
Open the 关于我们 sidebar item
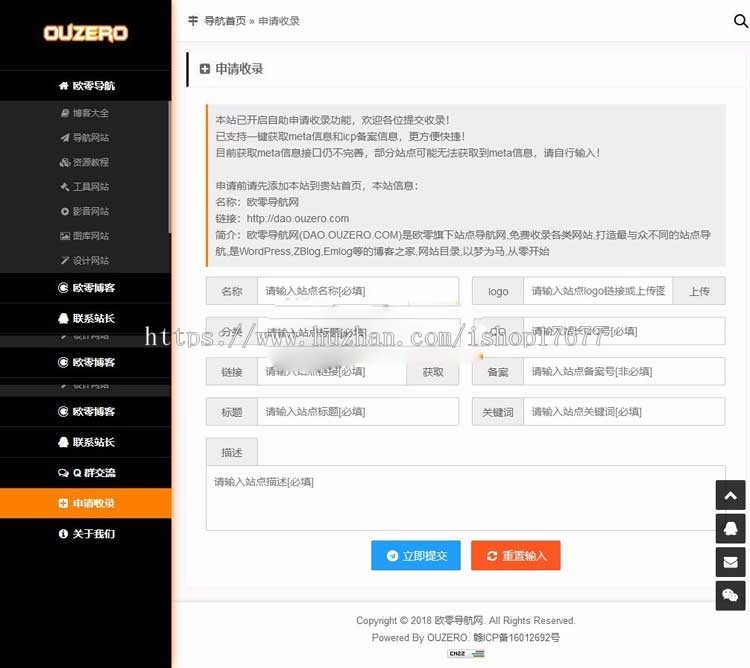pos(86,534)
